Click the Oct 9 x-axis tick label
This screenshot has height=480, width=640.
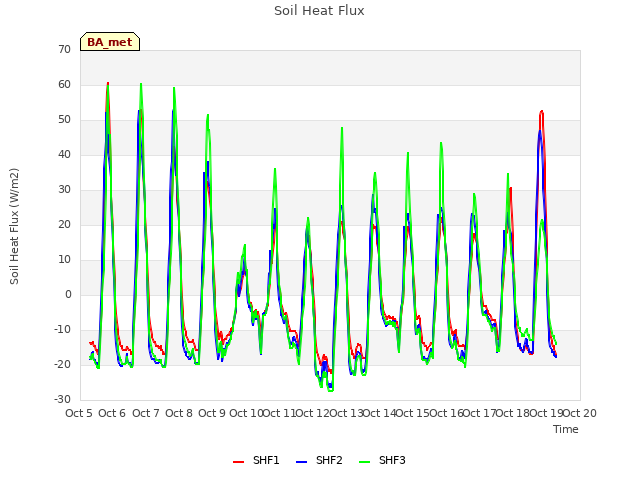[212, 413]
